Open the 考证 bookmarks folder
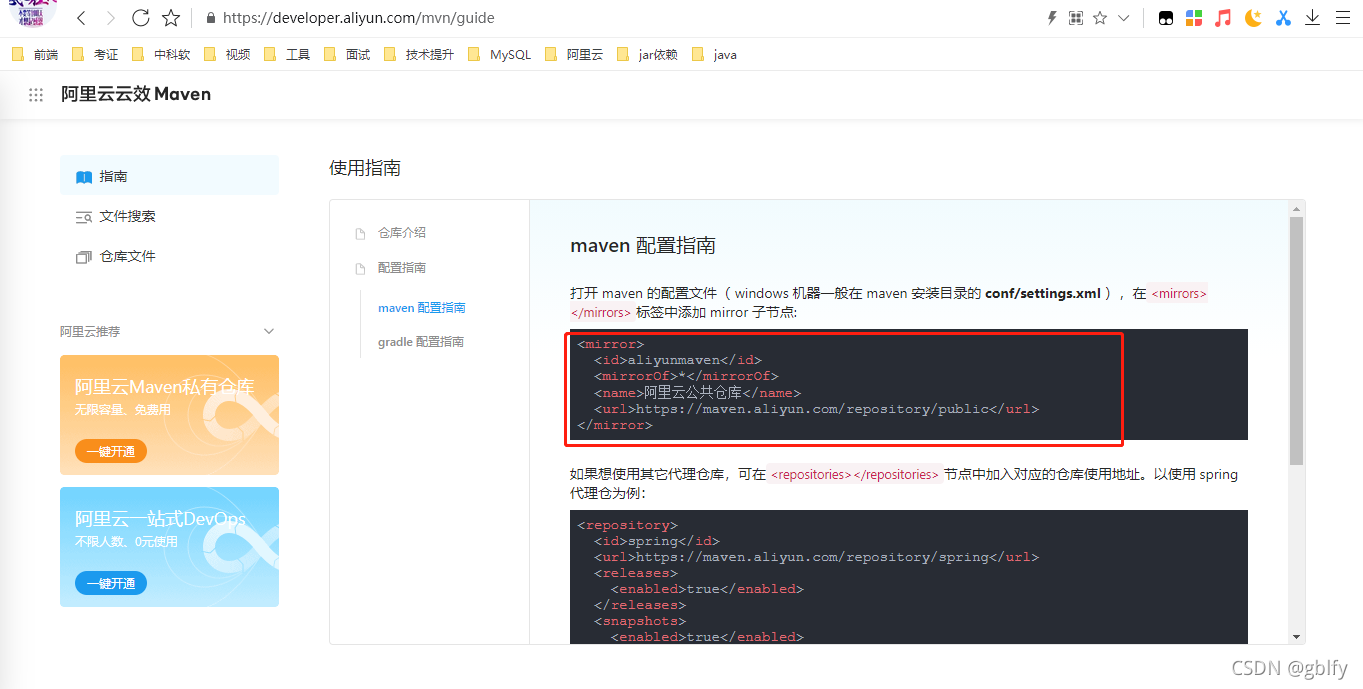The height and width of the screenshot is (689, 1363). pyautogui.click(x=95, y=55)
